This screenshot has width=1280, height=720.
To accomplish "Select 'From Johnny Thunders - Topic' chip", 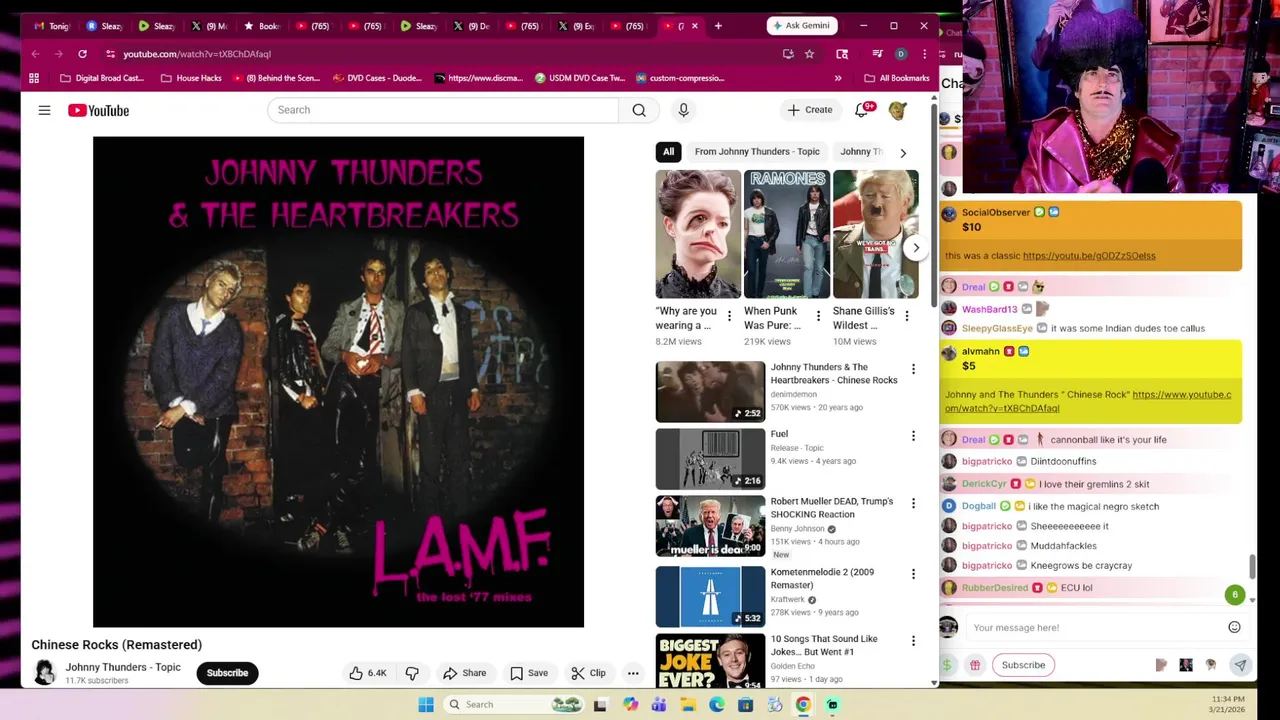I will tap(757, 152).
